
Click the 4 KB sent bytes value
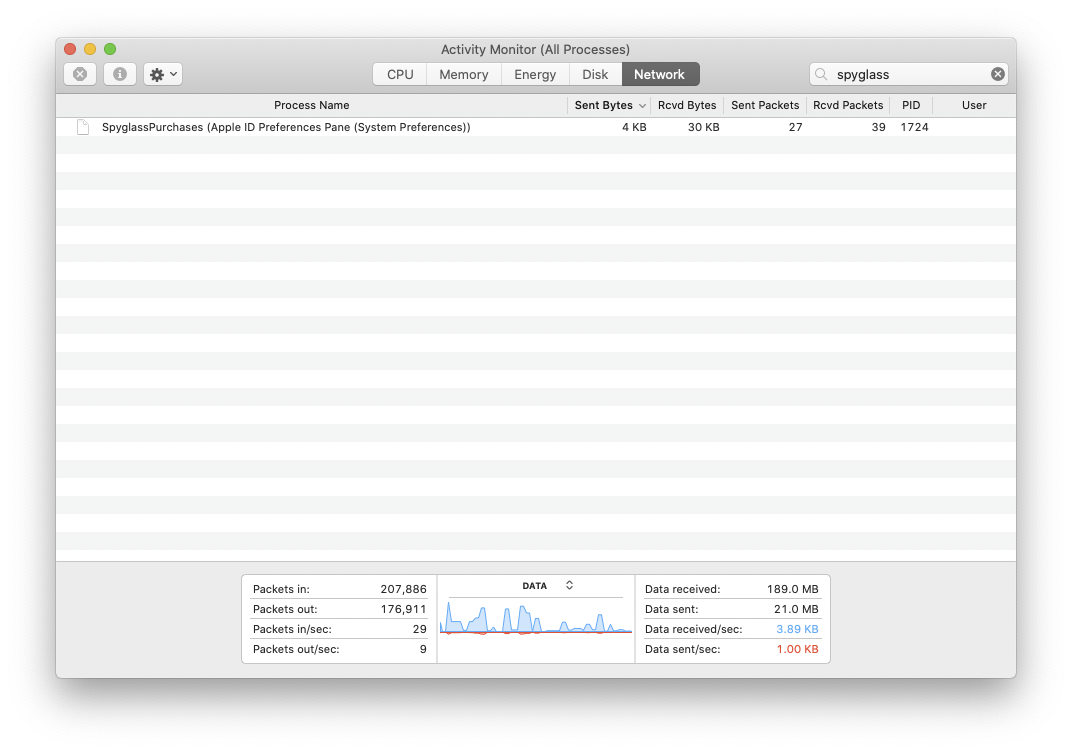pyautogui.click(x=634, y=127)
